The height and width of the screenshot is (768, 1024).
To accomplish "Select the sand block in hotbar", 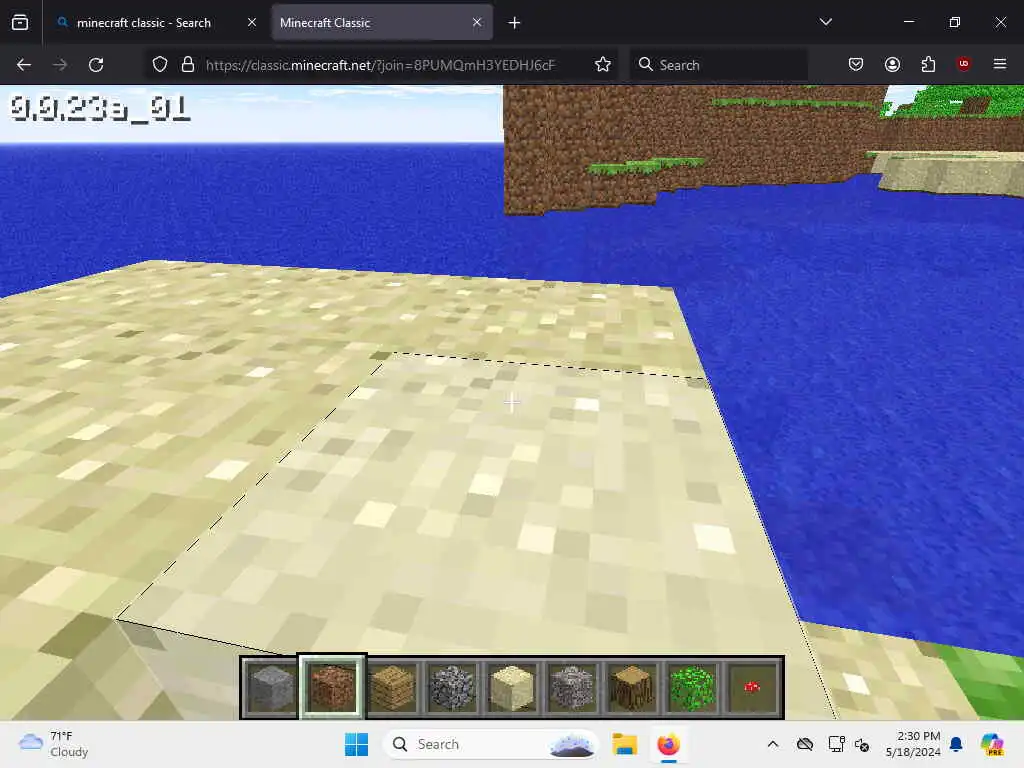I will click(512, 687).
